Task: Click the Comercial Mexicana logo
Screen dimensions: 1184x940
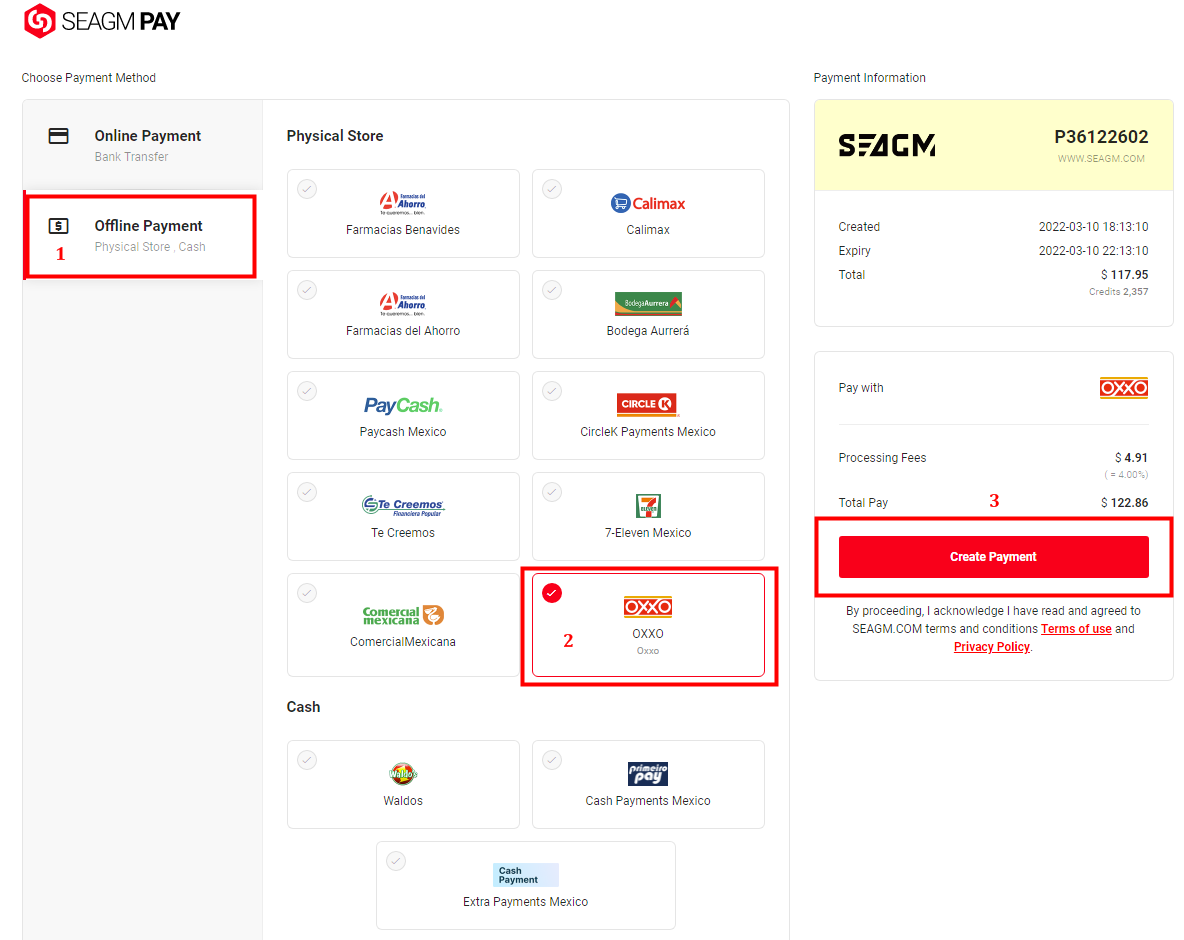Action: (x=402, y=615)
